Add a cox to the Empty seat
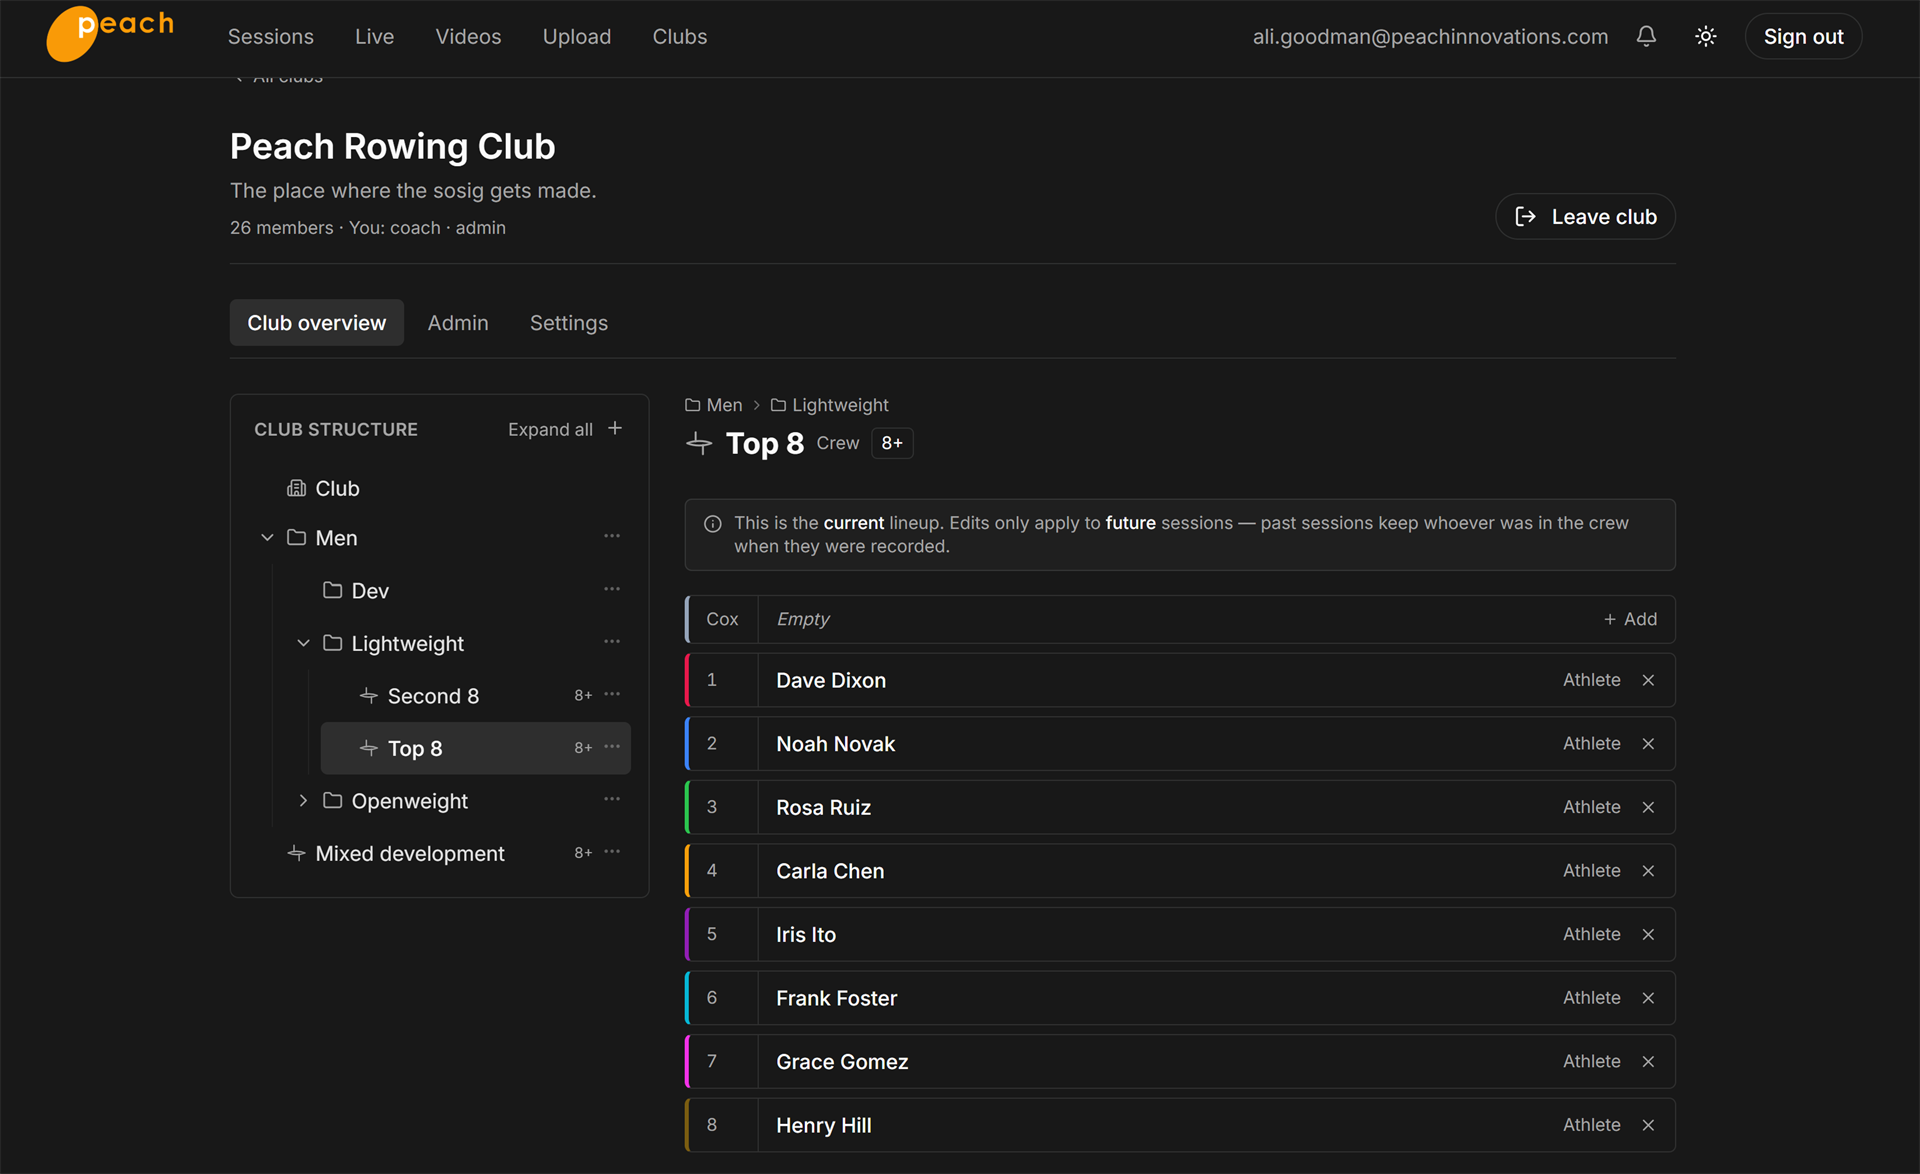Viewport: 1920px width, 1174px height. (1630, 619)
